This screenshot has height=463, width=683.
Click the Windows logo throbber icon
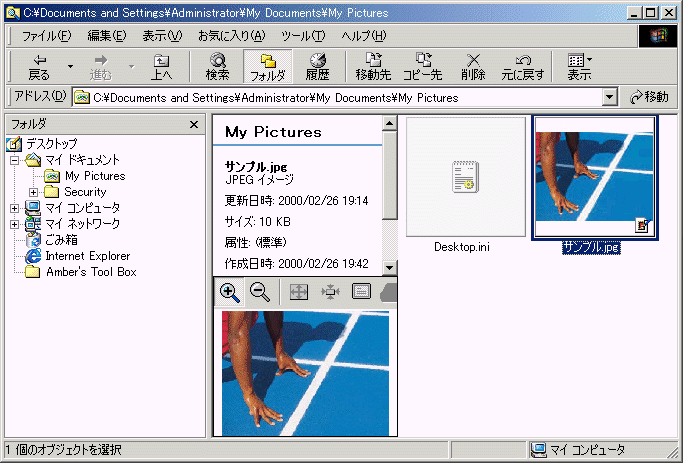point(658,36)
